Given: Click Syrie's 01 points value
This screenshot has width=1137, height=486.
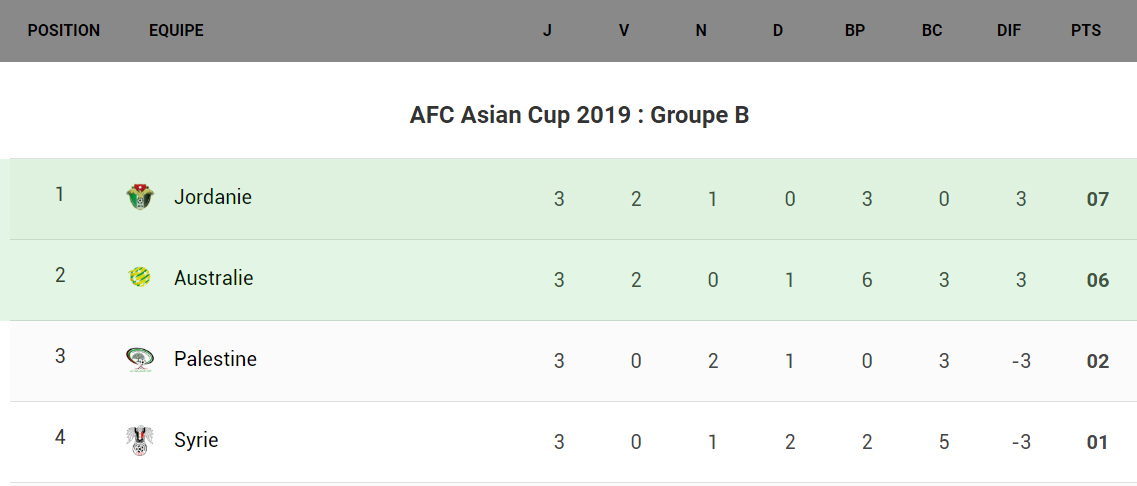Looking at the screenshot, I should click(1098, 442).
